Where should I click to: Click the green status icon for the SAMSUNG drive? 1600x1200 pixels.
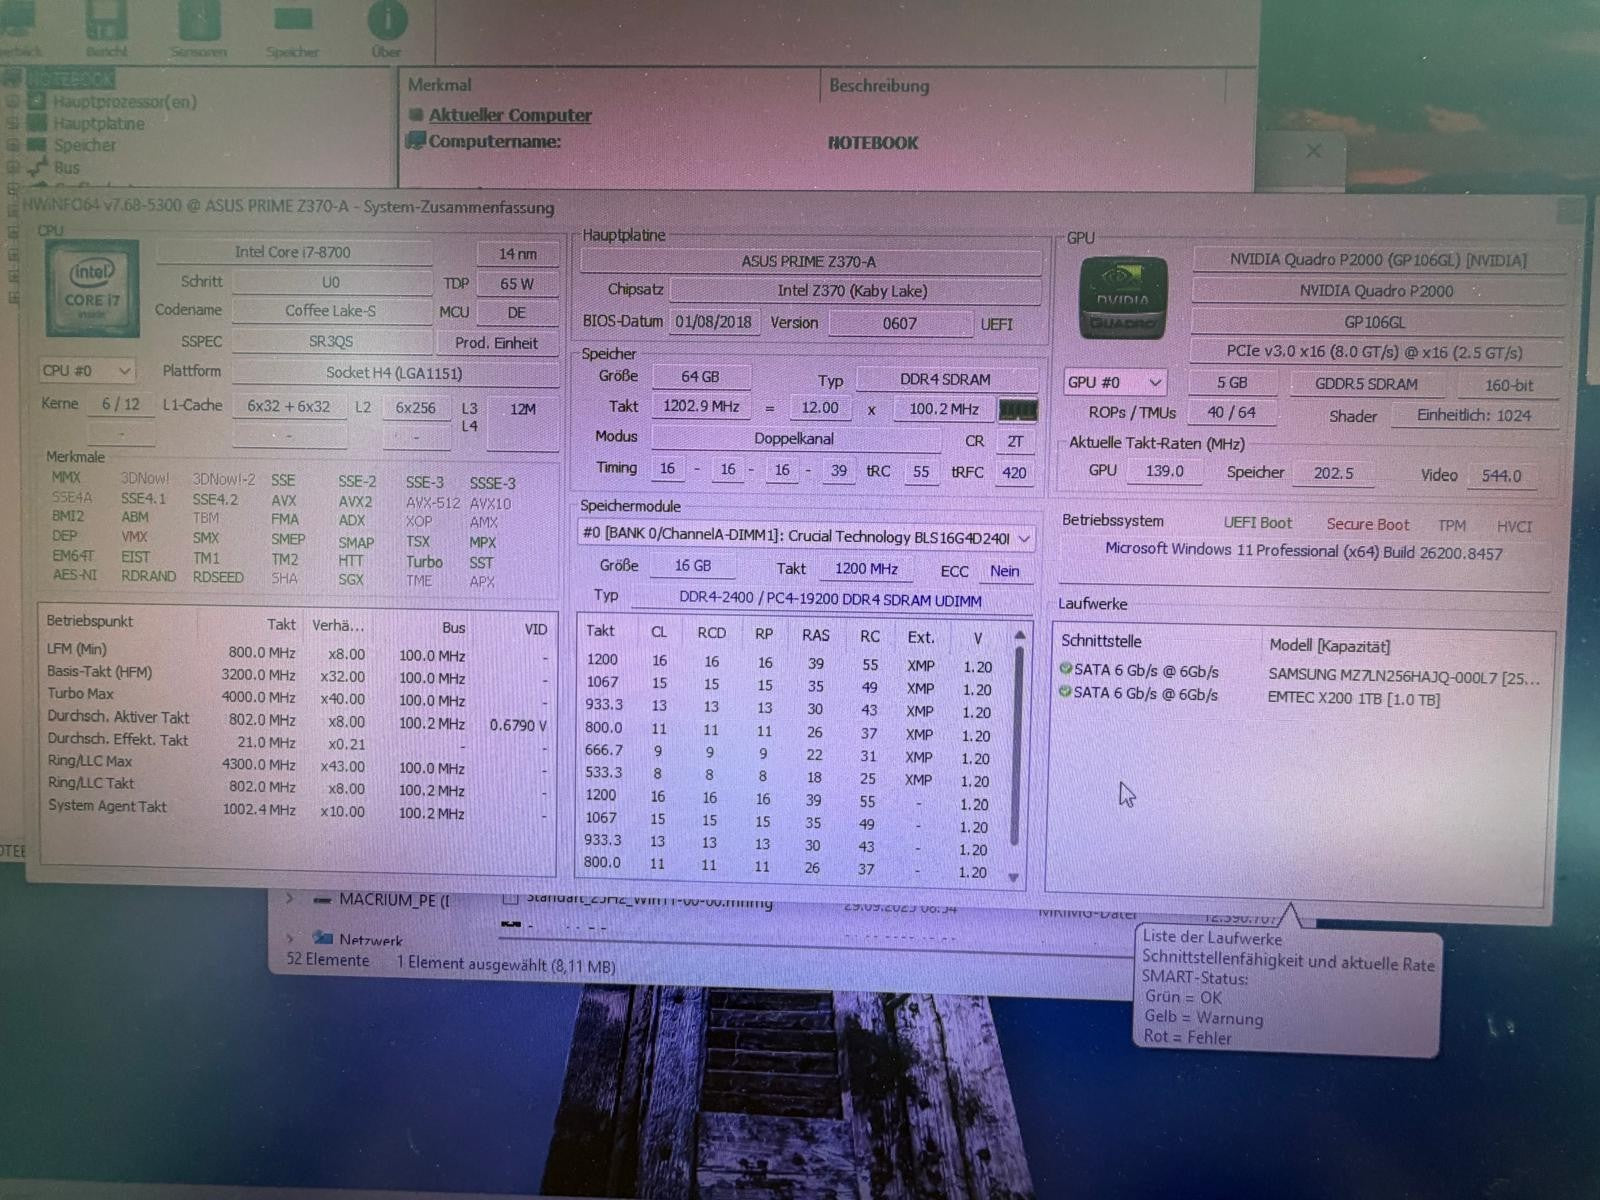click(1066, 669)
